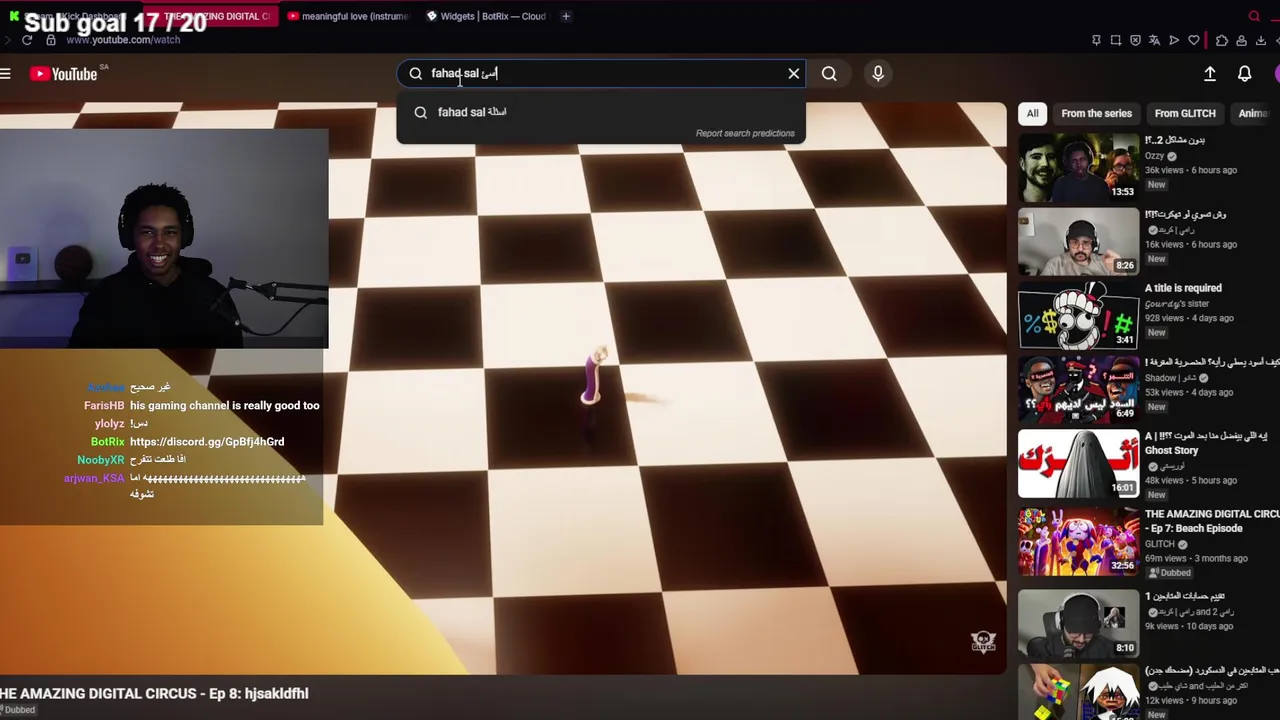1280x720 pixels.
Task: Start voice search with microphone
Action: [x=878, y=73]
